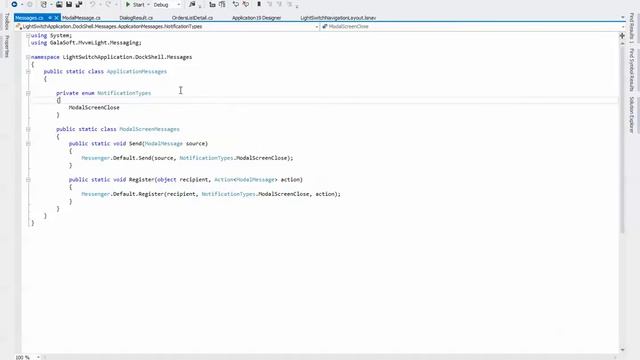
Task: Collapse the ApplicationMessages class block
Action: coord(28,71)
